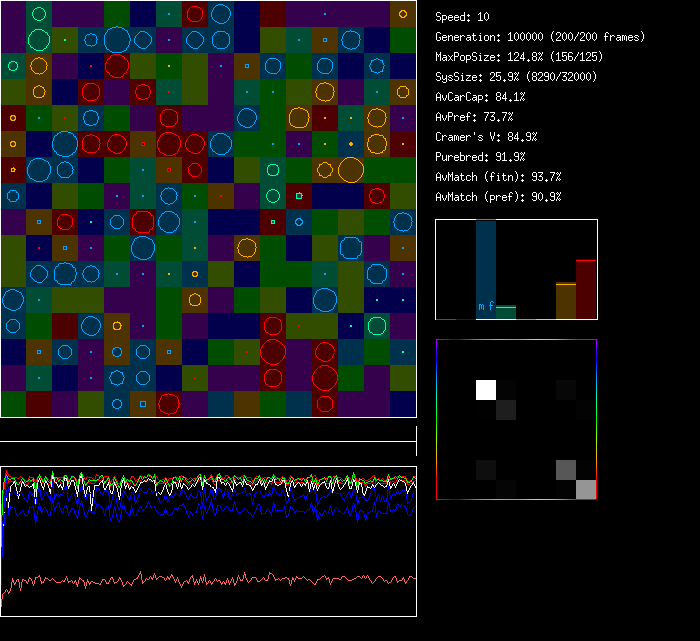The width and height of the screenshot is (700, 641).
Task: Click the Speed: 10 readout
Action: point(463,17)
